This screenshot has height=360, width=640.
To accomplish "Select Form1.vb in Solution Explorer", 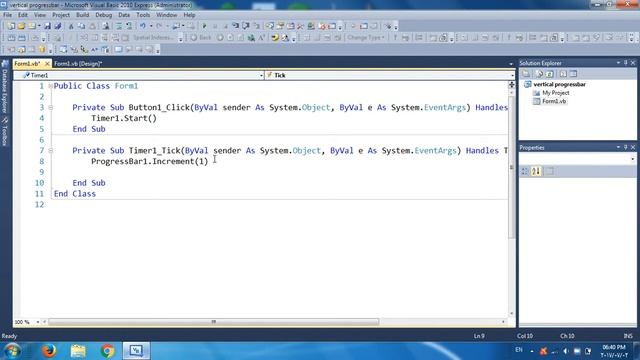I will (x=554, y=101).
